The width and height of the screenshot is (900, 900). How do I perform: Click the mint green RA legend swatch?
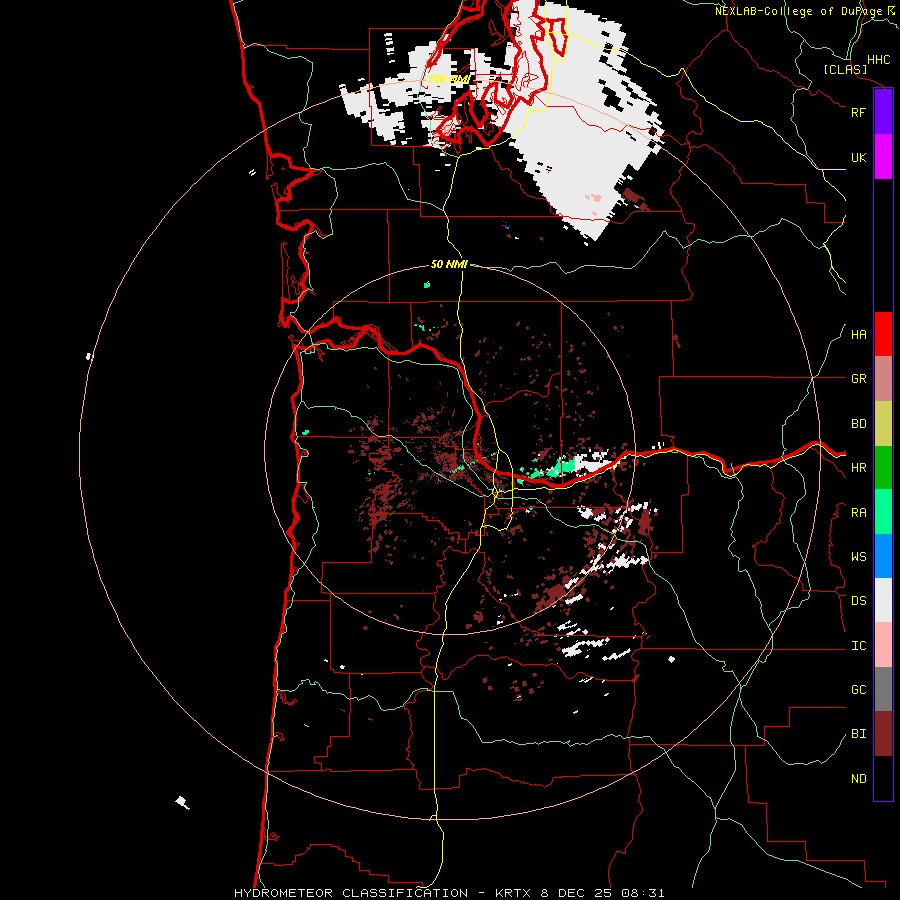pos(883,512)
